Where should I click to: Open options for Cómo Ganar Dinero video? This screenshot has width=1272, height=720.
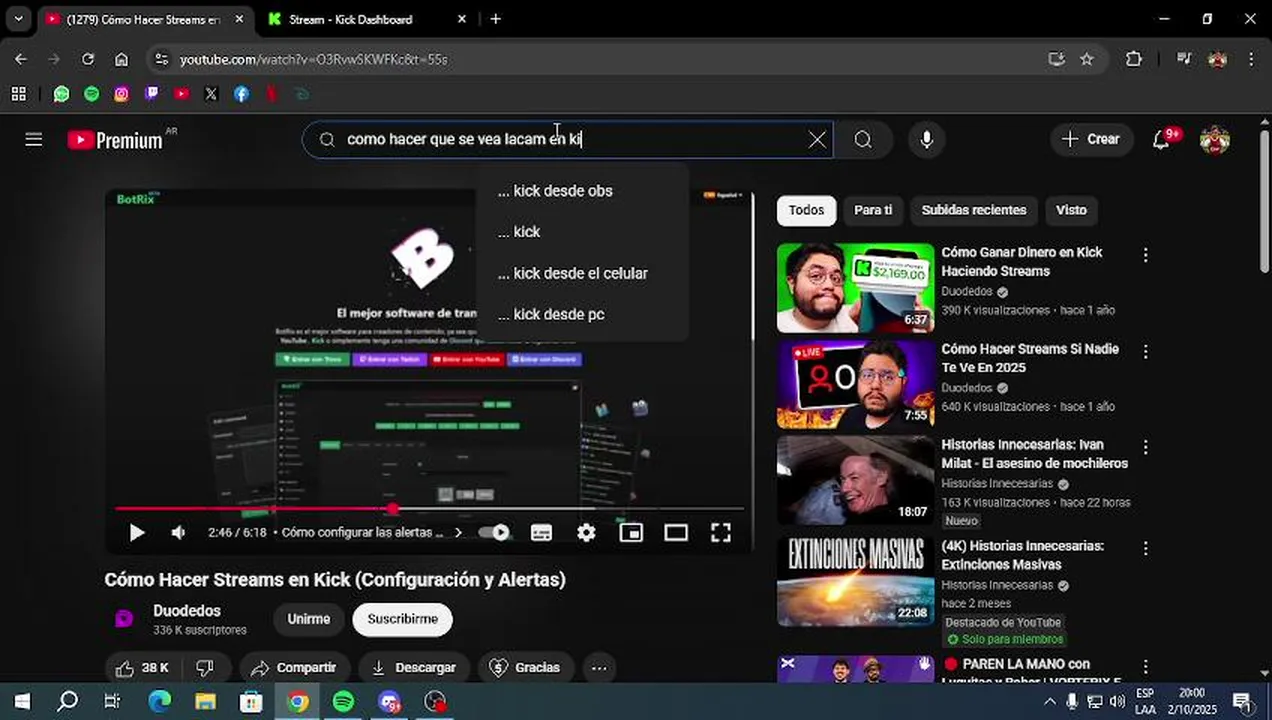tap(1146, 255)
